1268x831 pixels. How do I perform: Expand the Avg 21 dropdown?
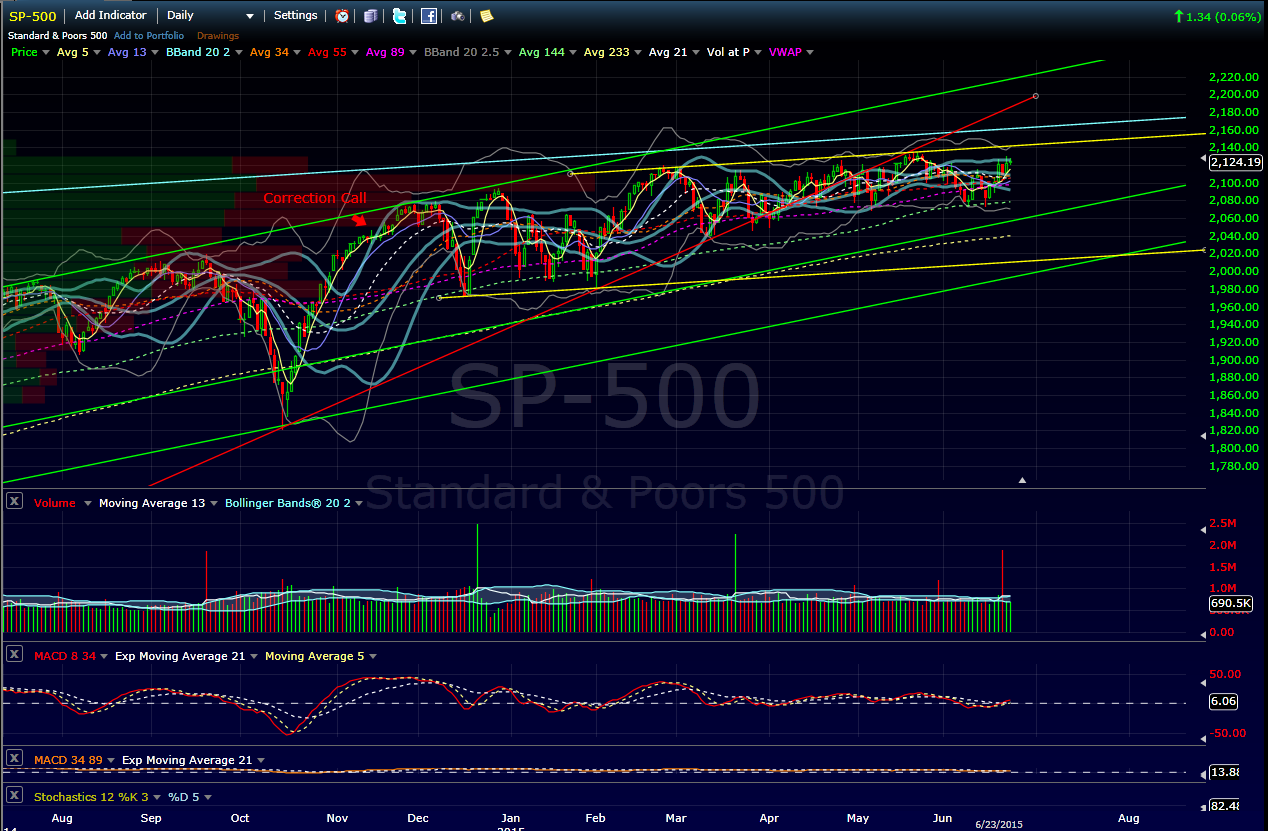click(696, 52)
